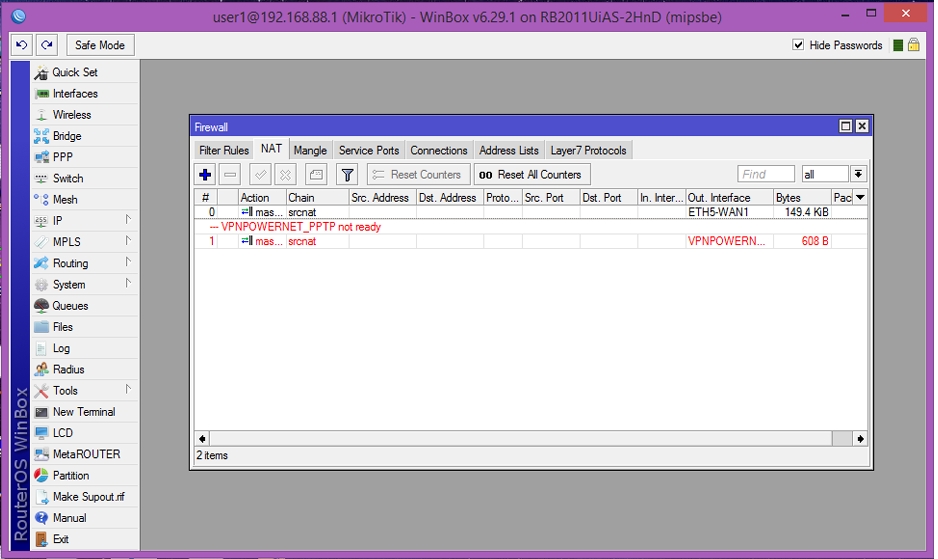Open MetaROUTER in the sidebar
Image resolution: width=938 pixels, height=559 pixels.
point(86,454)
